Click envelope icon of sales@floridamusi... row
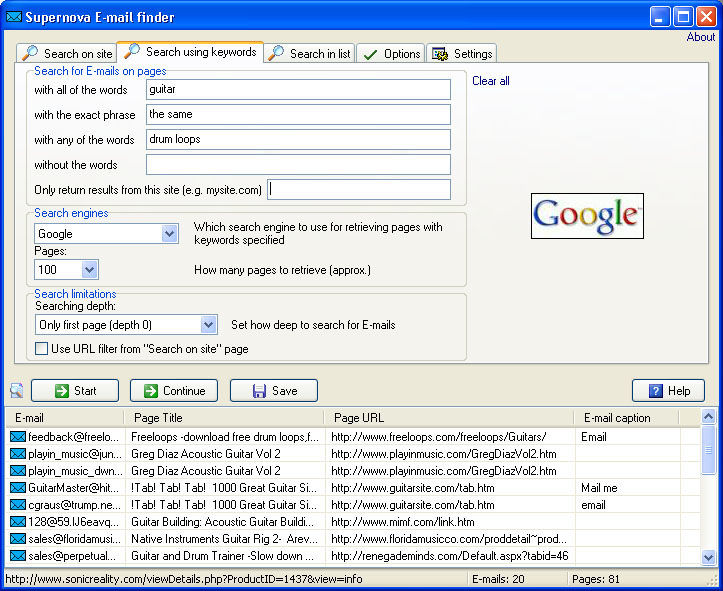Image resolution: width=723 pixels, height=591 pixels. click(18, 539)
